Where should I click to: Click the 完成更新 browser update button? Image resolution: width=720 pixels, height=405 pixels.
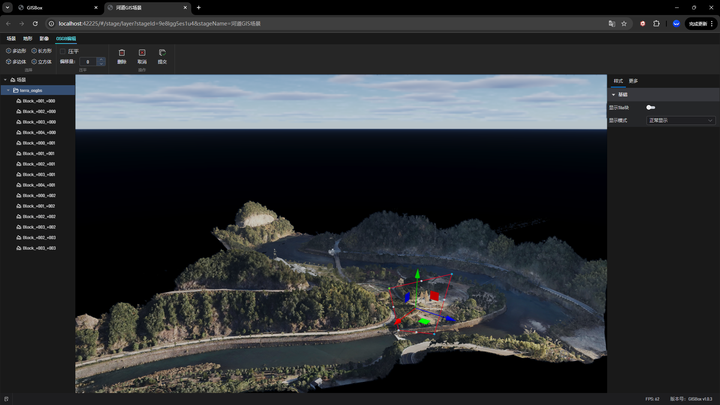[x=697, y=22]
